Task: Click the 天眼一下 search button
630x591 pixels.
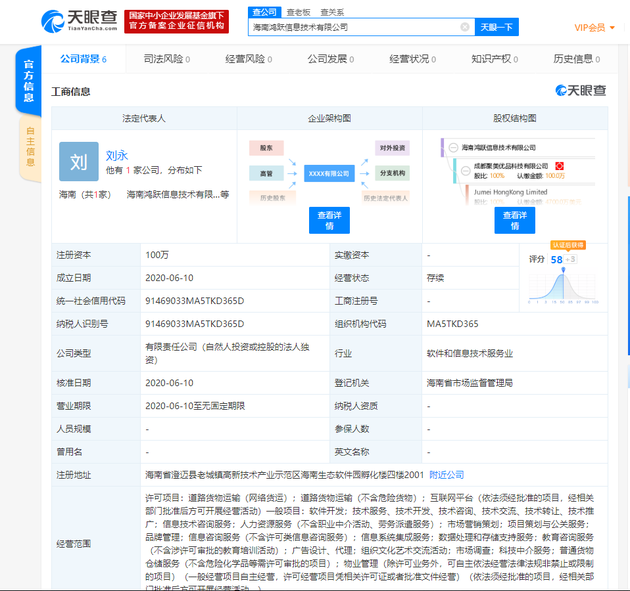Action: pyautogui.click(x=497, y=27)
